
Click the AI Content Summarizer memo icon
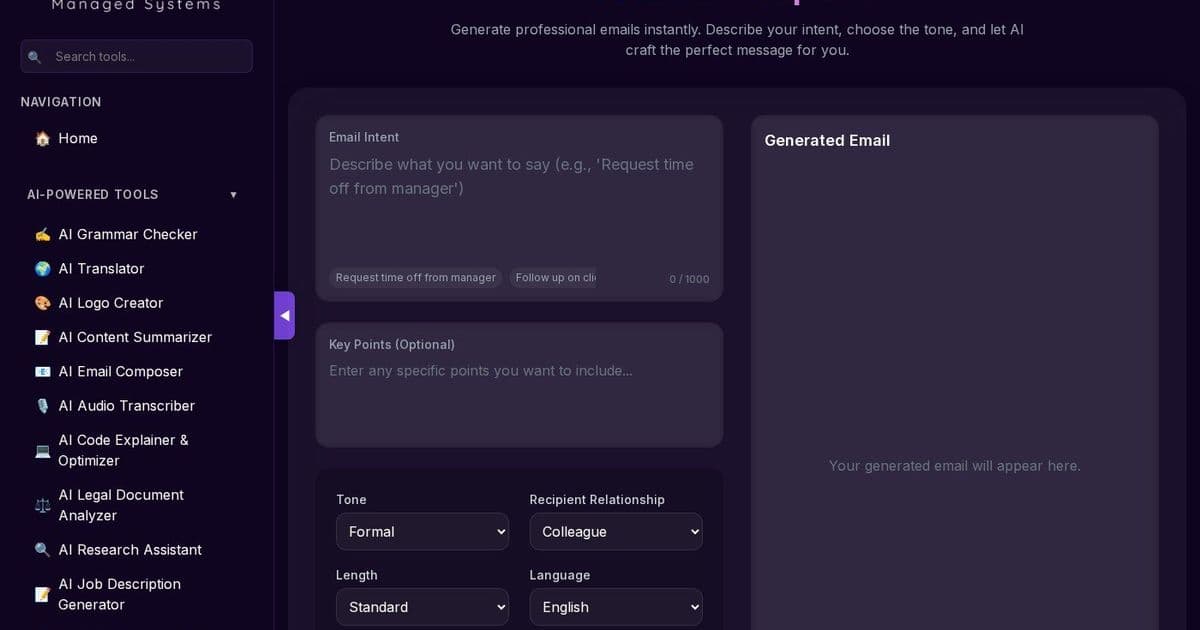click(42, 337)
